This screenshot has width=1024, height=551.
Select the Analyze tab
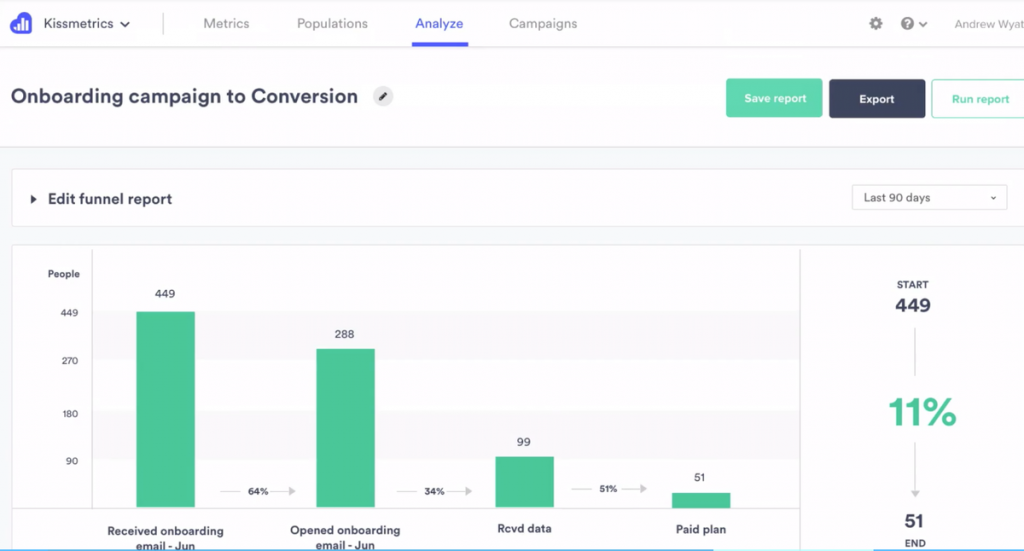[439, 24]
